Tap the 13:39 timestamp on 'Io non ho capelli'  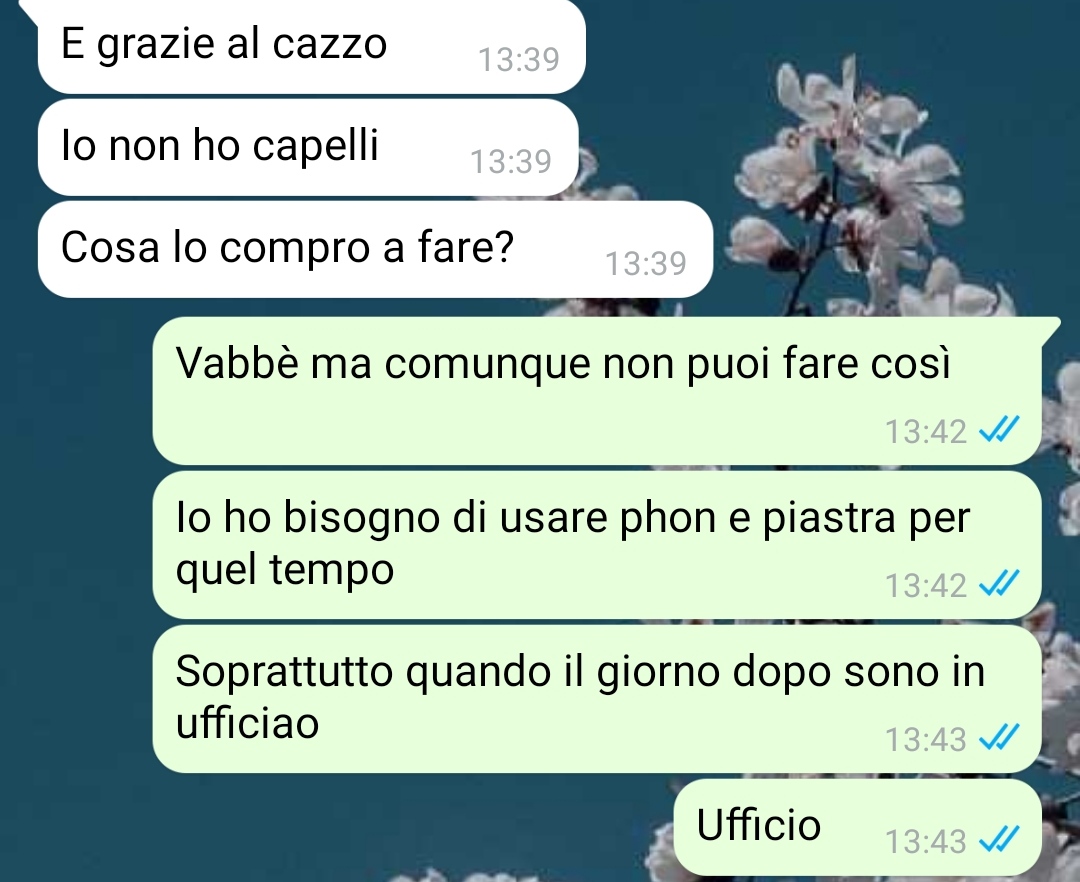point(510,162)
